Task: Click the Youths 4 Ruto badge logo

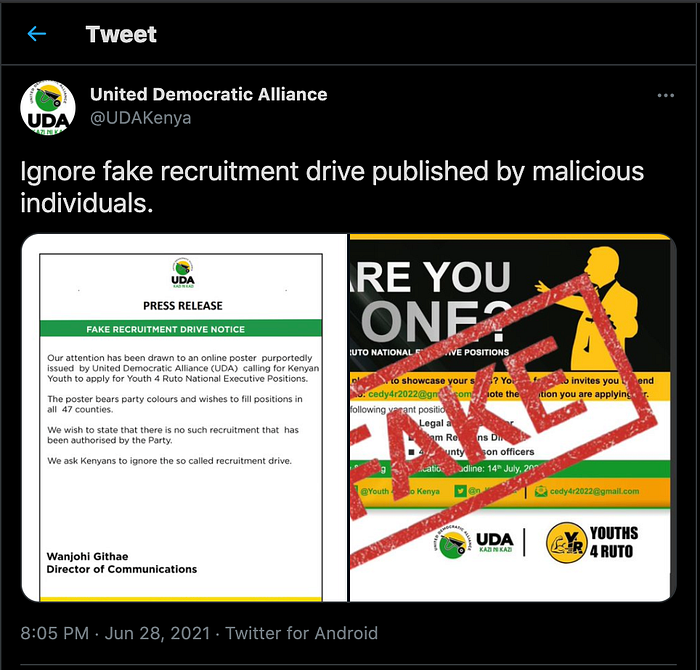Action: [x=567, y=543]
